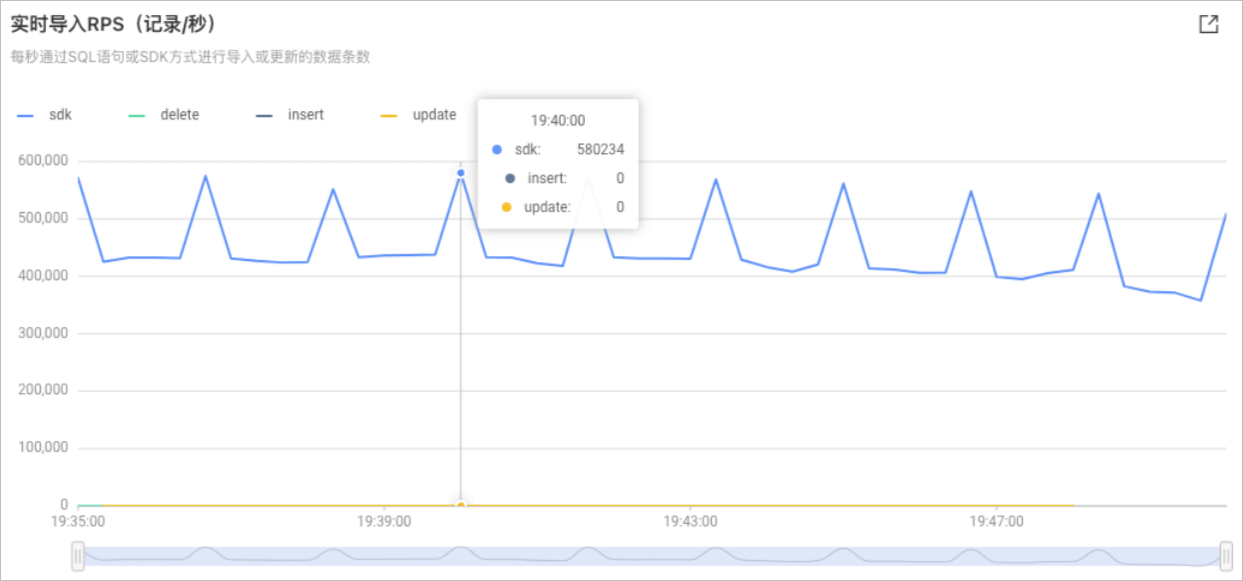
Task: Click the sdk data point at 19:40:00
Action: click(x=461, y=173)
